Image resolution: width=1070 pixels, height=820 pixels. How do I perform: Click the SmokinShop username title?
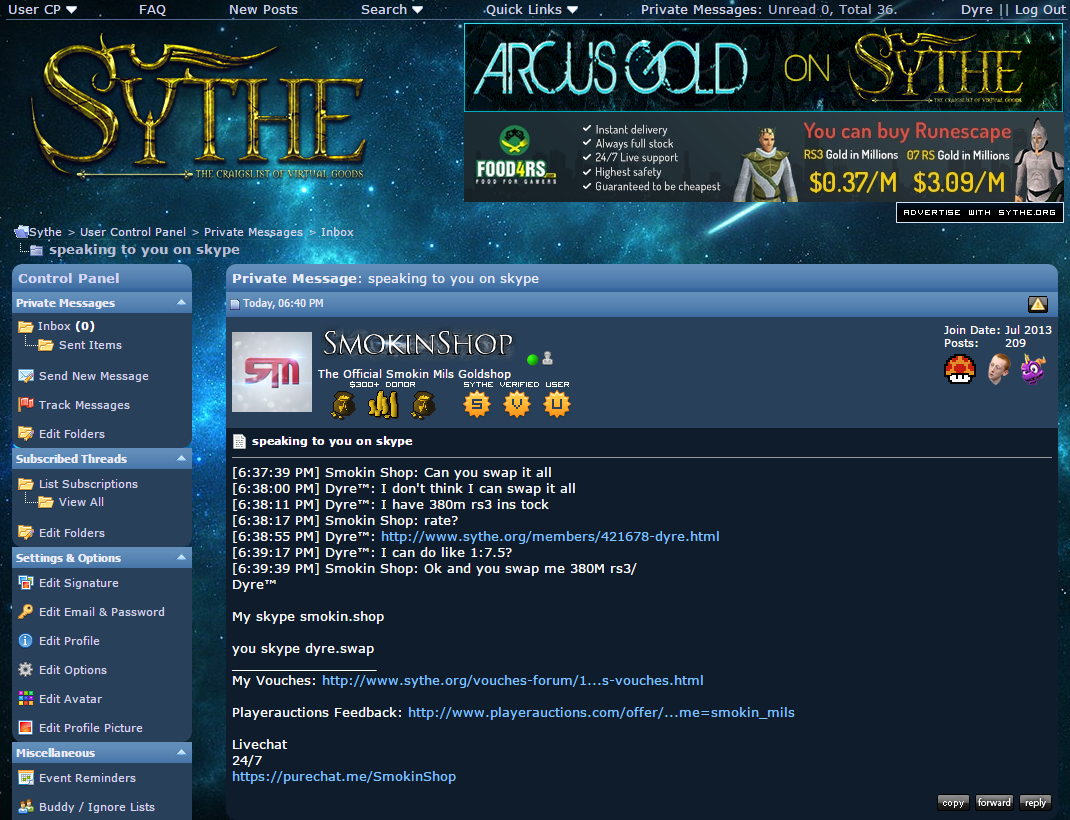[418, 343]
